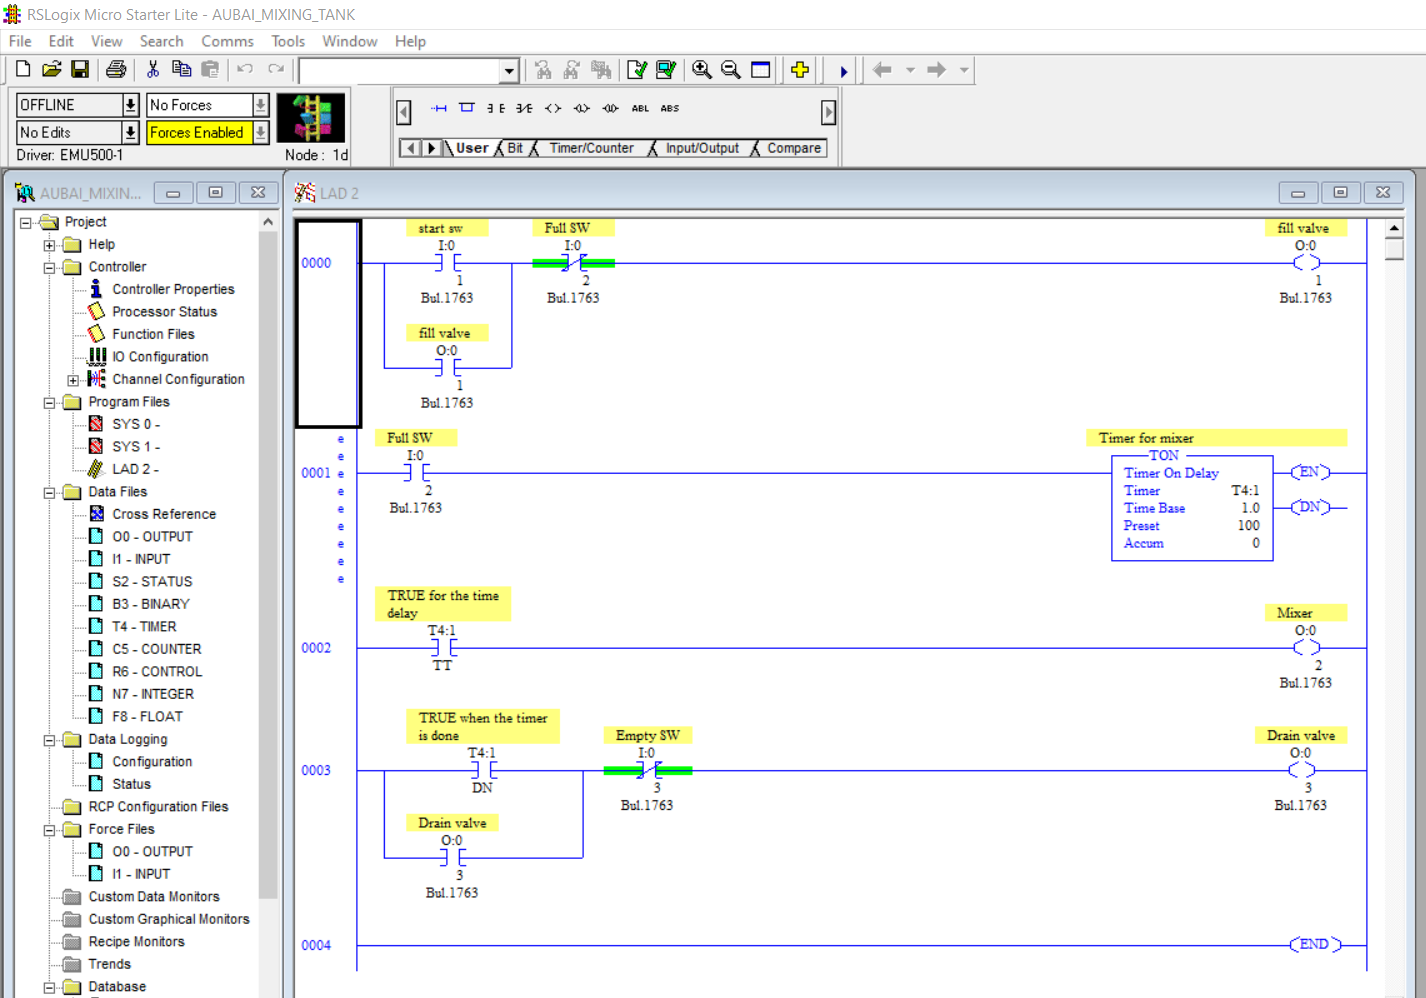
Task: Select the branch instruction icon
Action: [x=467, y=108]
